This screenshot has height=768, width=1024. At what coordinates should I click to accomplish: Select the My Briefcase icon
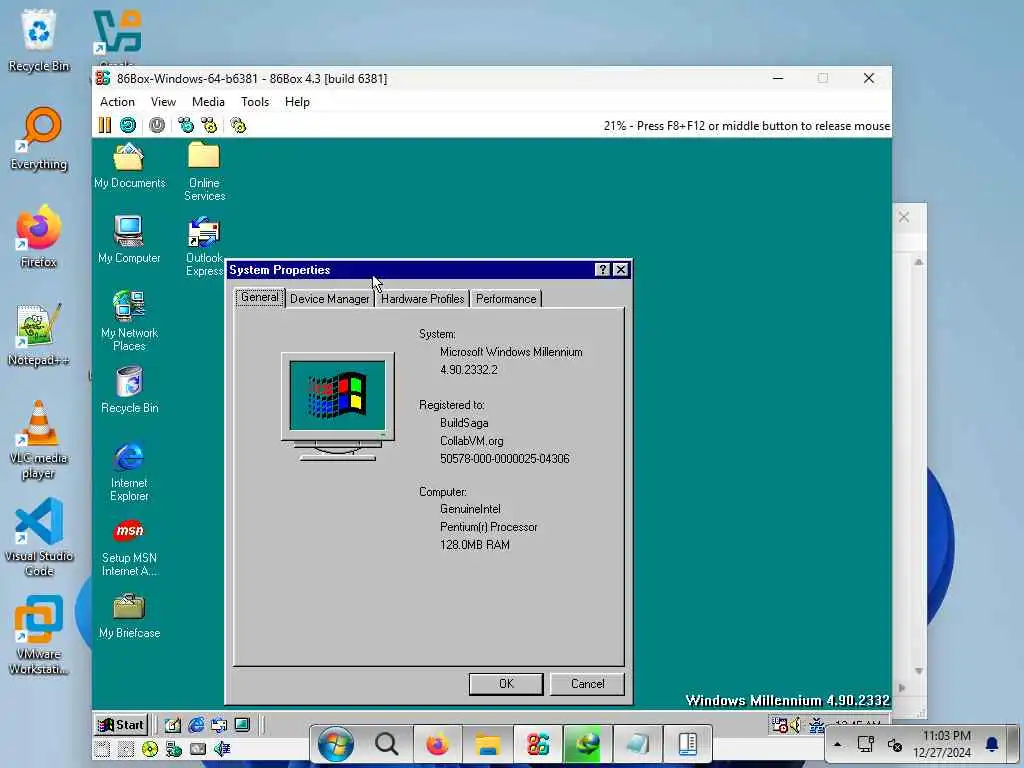click(x=129, y=615)
